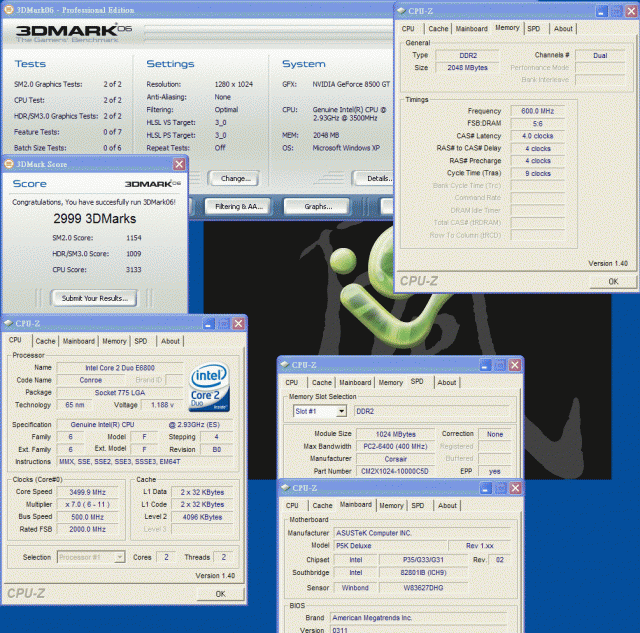Select CPU tab in CPU-Z Mainboard window

pyautogui.click(x=292, y=506)
